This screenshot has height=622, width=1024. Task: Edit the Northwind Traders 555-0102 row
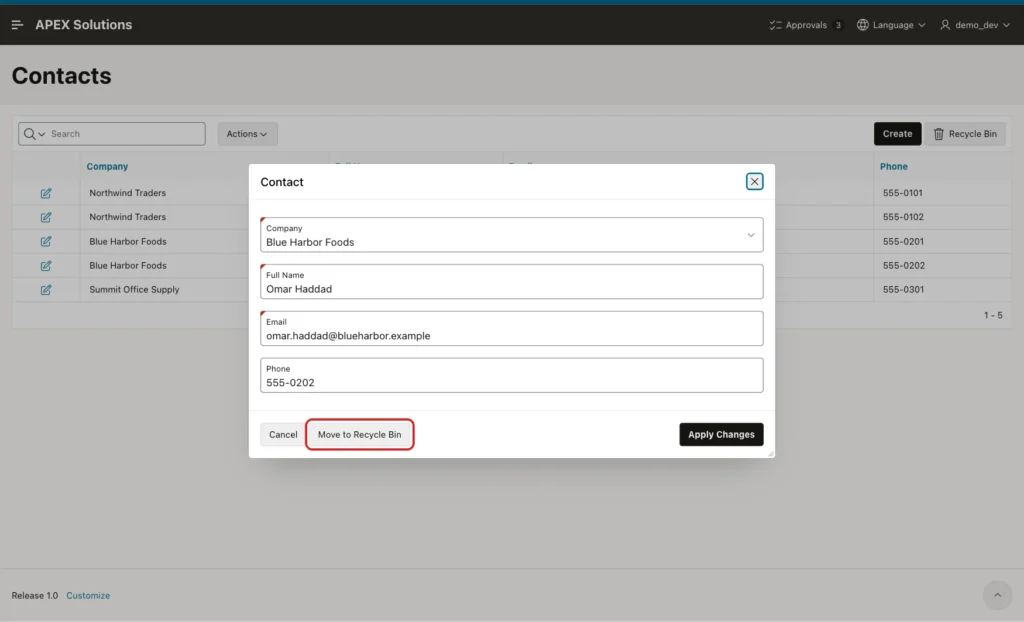(x=46, y=217)
